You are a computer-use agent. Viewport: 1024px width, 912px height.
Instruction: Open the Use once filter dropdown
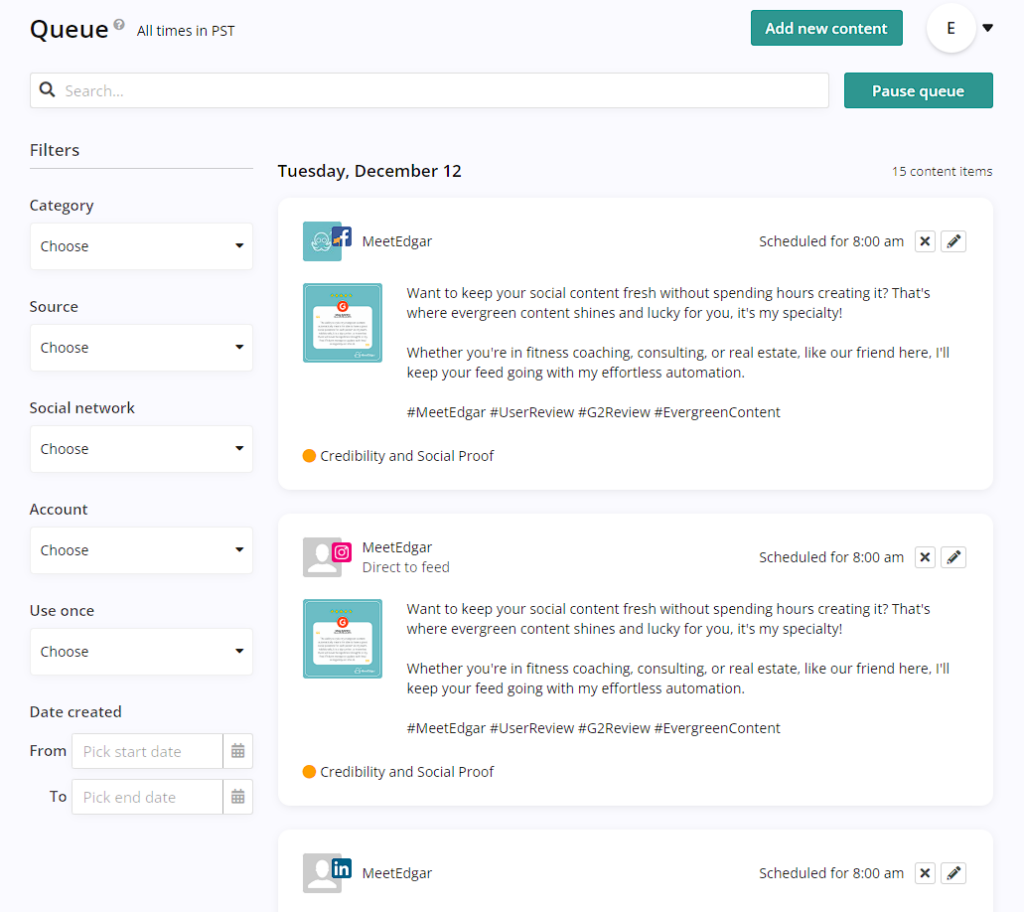(x=141, y=651)
